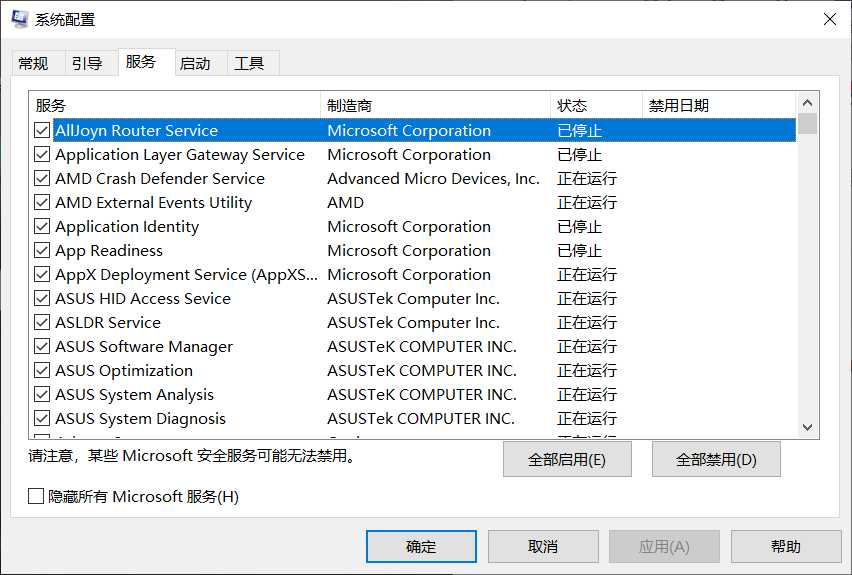This screenshot has width=852, height=575.
Task: Uncheck Application Identity service checkbox
Action: pos(42,226)
